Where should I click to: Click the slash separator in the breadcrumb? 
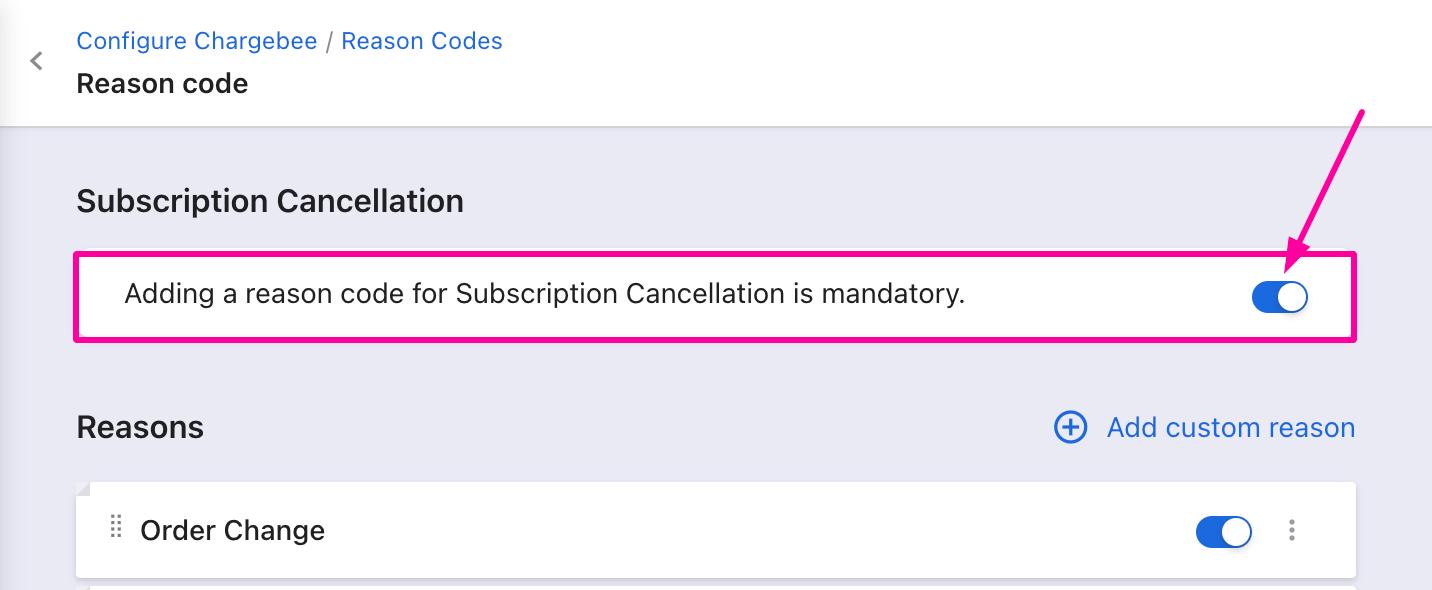coord(329,41)
